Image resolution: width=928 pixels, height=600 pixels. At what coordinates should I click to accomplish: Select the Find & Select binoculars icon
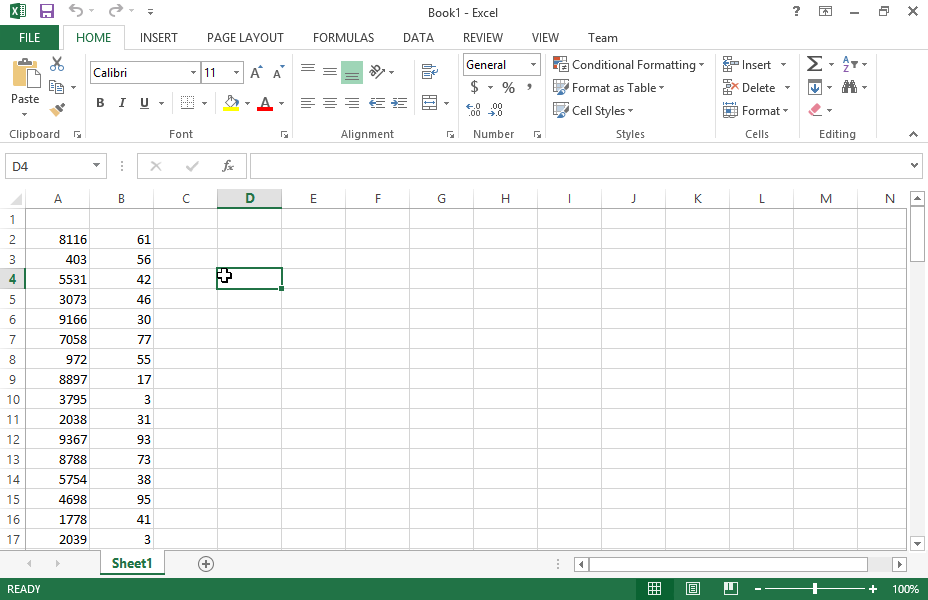point(849,87)
